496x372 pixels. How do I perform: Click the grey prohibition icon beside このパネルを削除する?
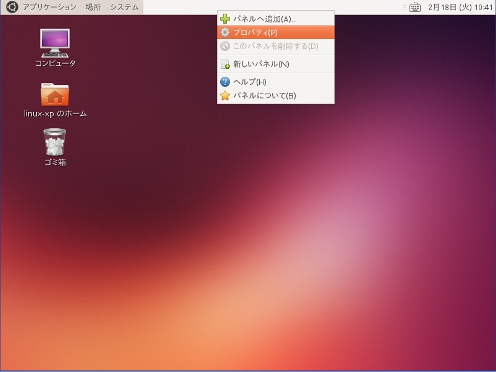tap(225, 46)
